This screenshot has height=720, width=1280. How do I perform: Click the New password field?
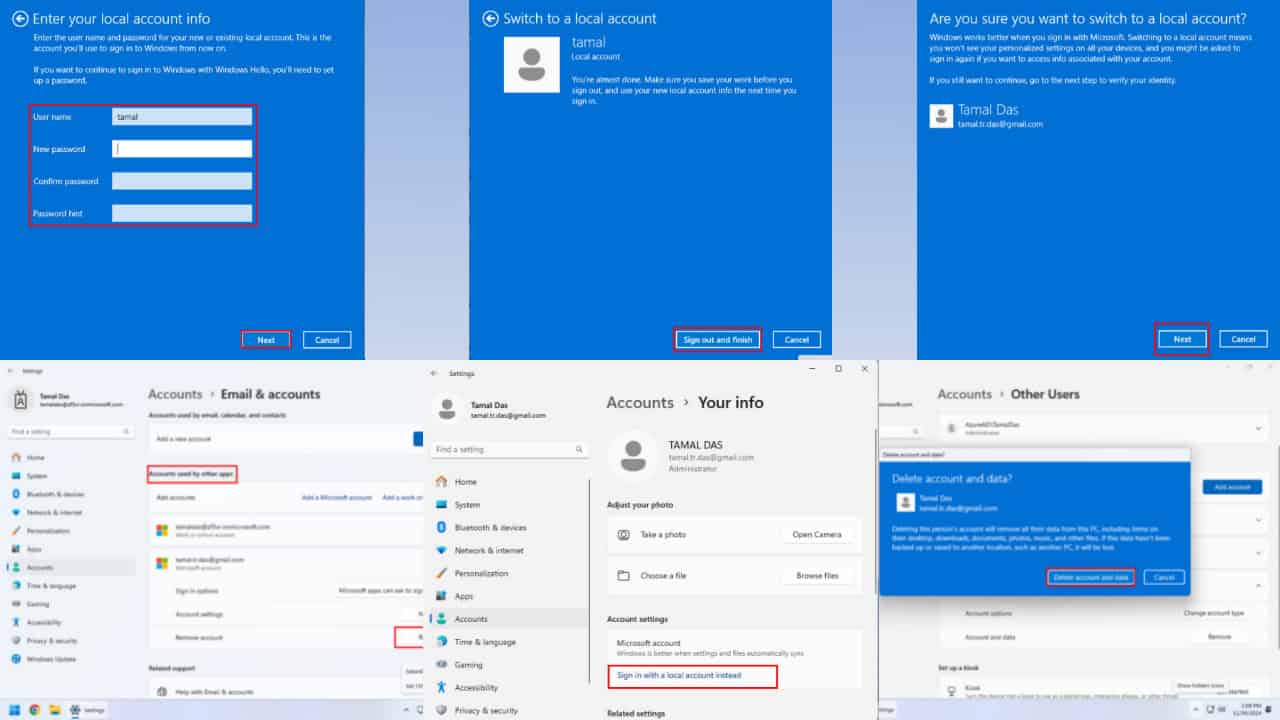[x=182, y=149]
